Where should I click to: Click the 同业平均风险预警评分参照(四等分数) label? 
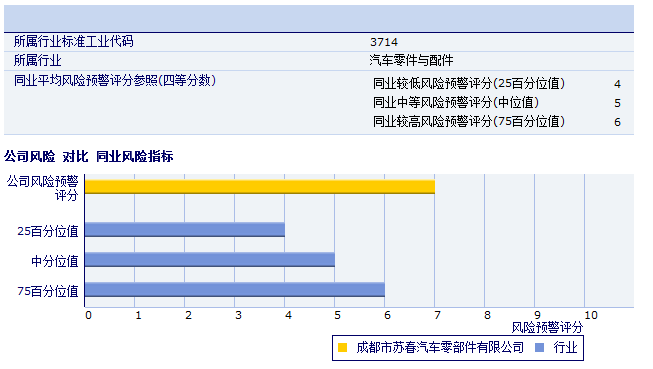point(115,80)
